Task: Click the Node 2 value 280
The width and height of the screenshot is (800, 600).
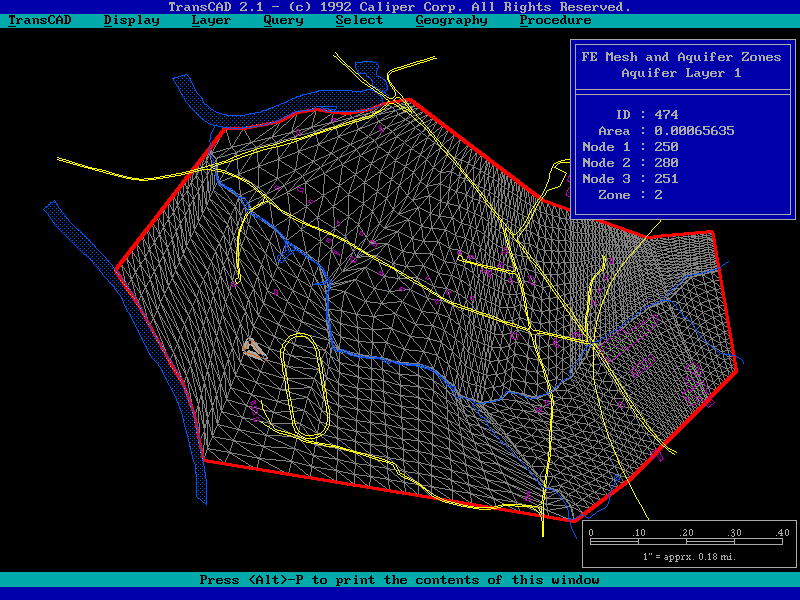Action: (666, 163)
